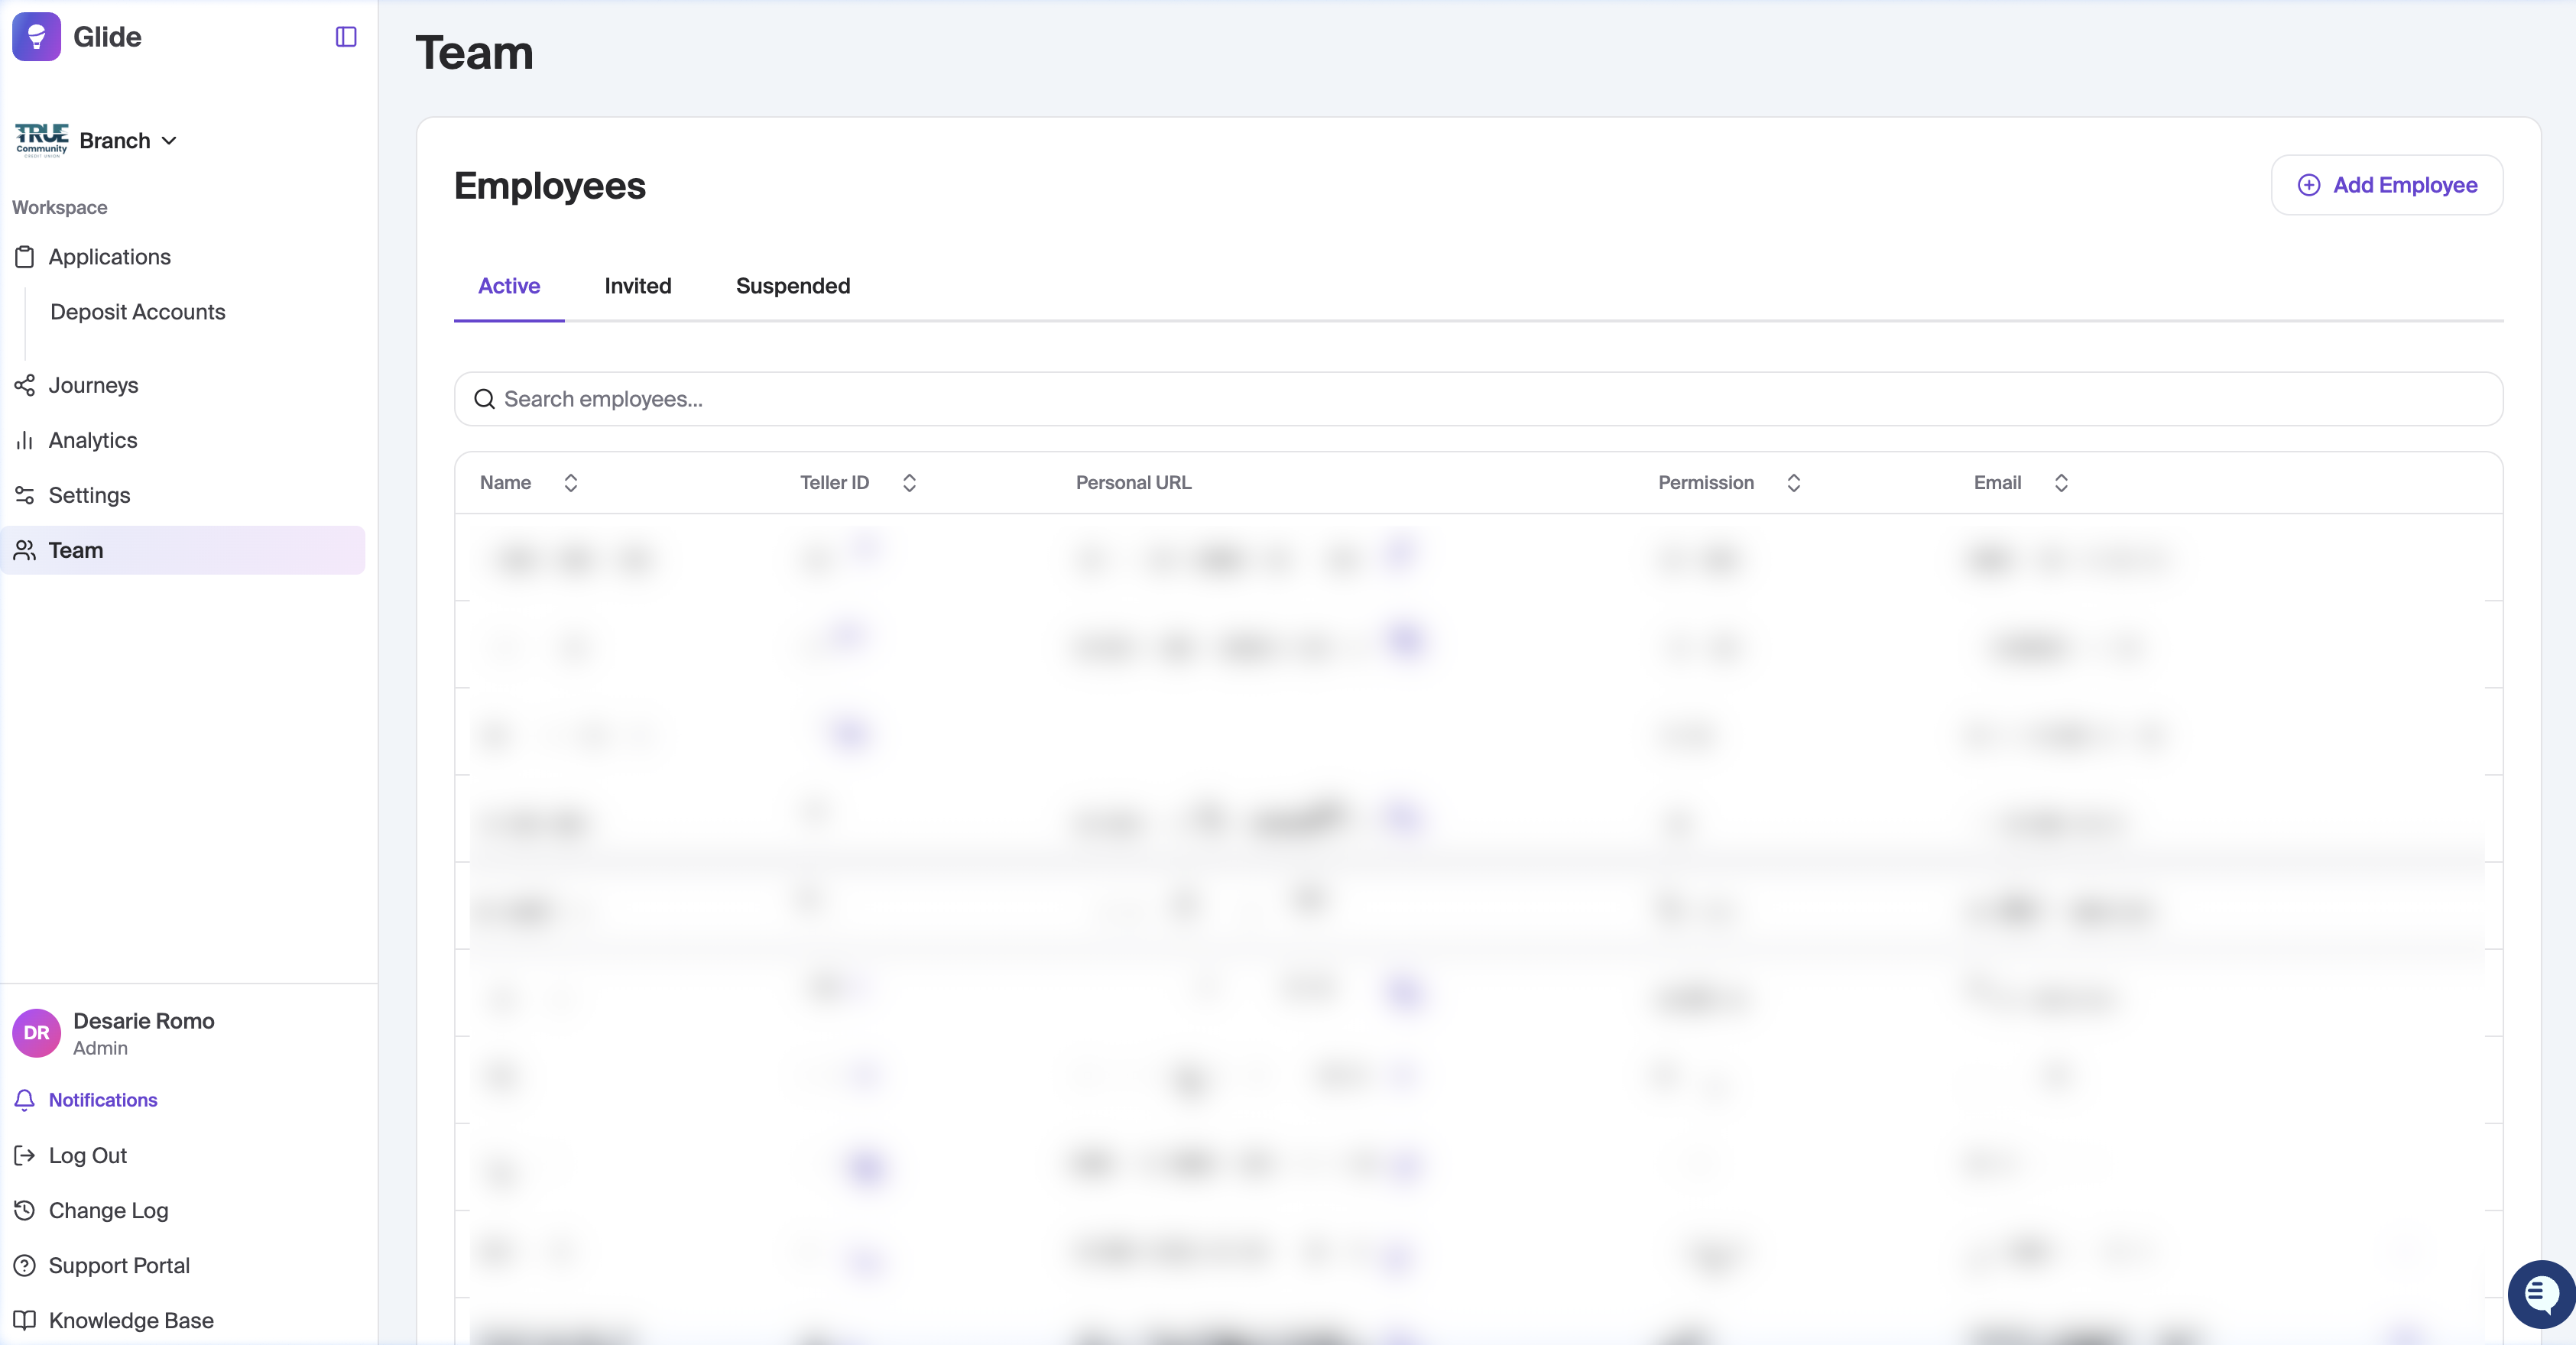Sort employees by Name column
This screenshot has width=2576, height=1345.
[x=571, y=483]
